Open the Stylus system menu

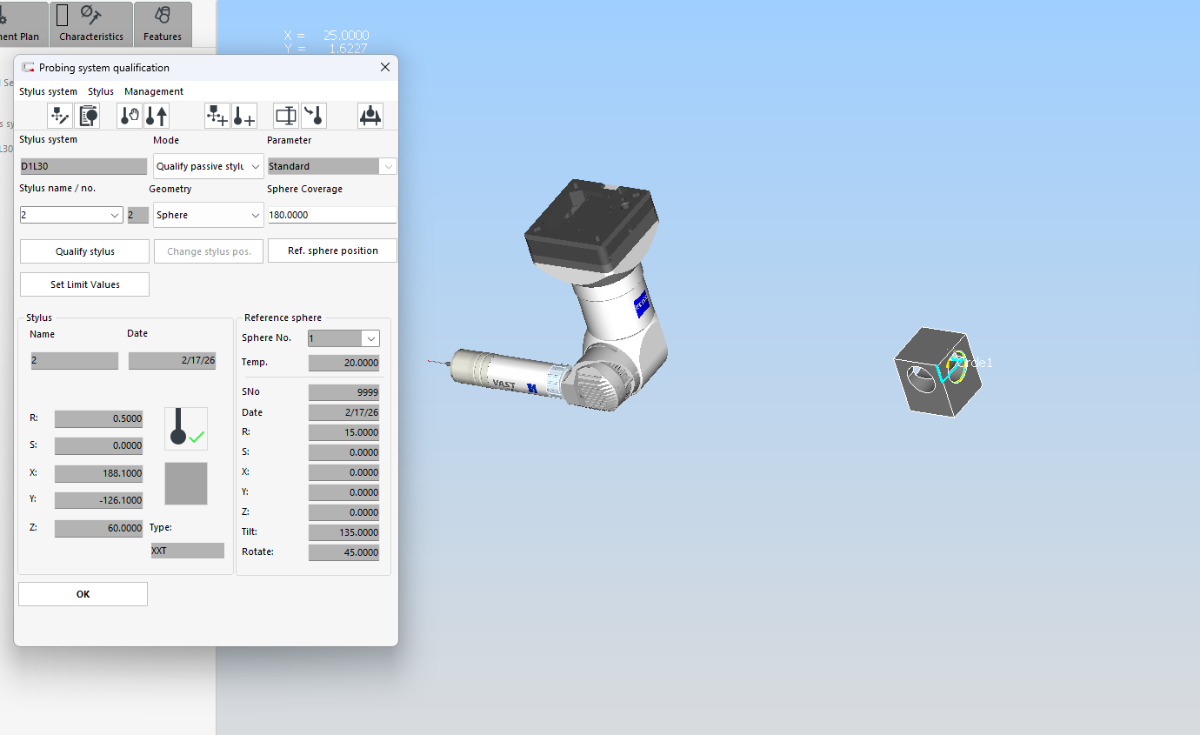[x=48, y=92]
